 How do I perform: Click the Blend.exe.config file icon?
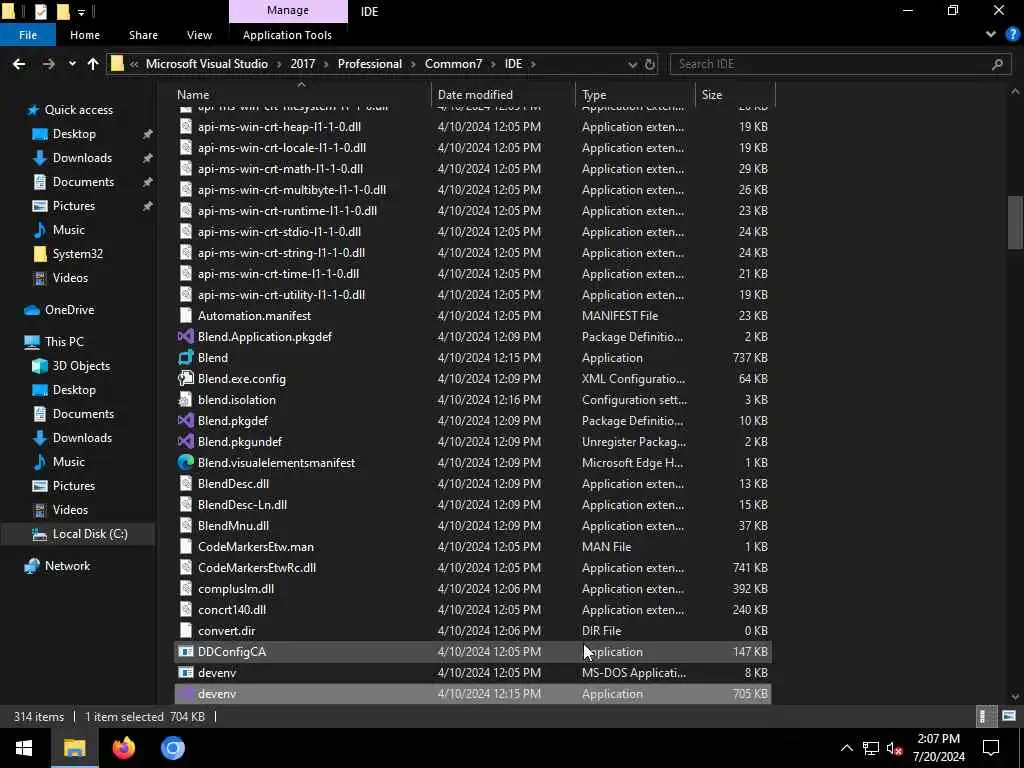(186, 378)
